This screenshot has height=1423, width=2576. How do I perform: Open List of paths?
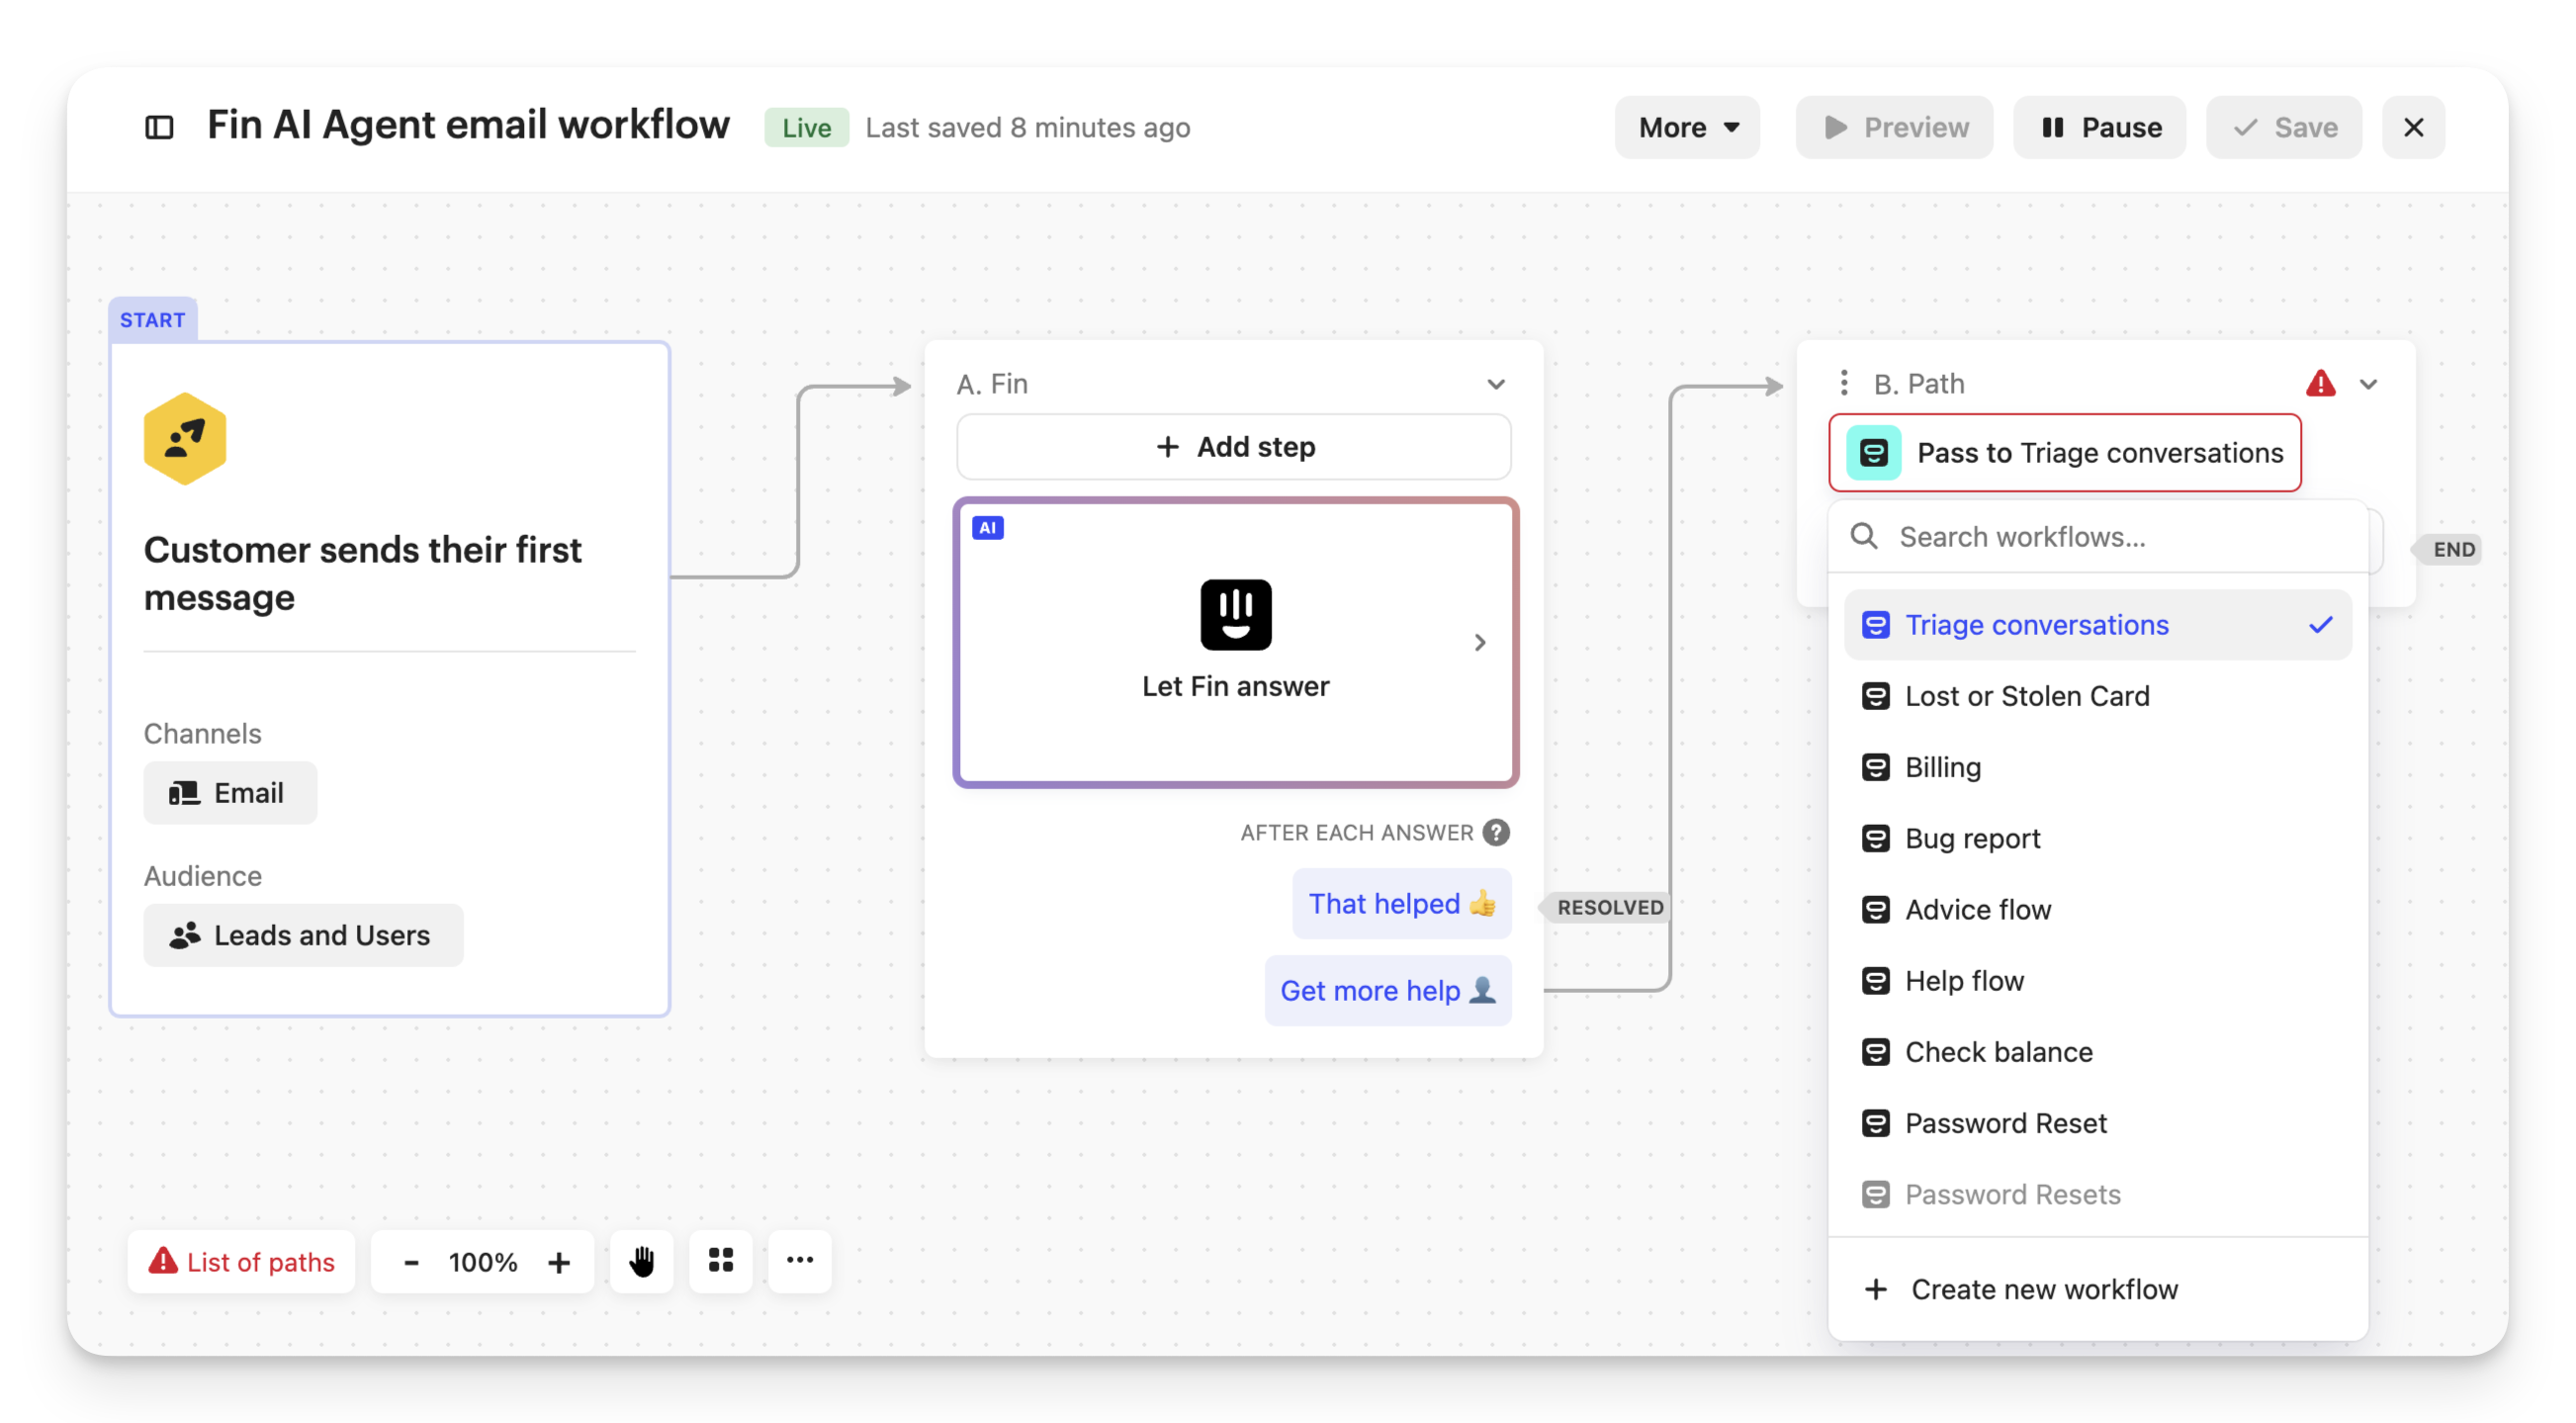[241, 1261]
